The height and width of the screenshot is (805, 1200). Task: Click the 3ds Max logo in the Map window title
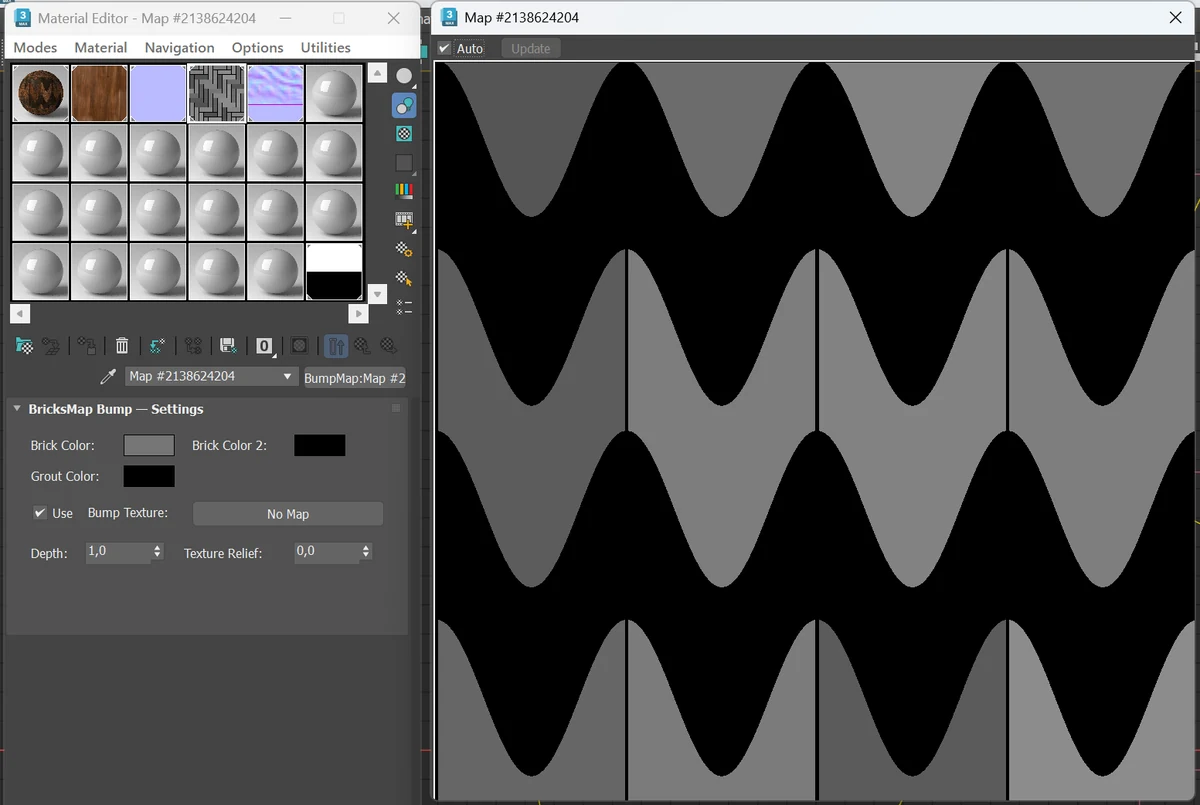449,17
